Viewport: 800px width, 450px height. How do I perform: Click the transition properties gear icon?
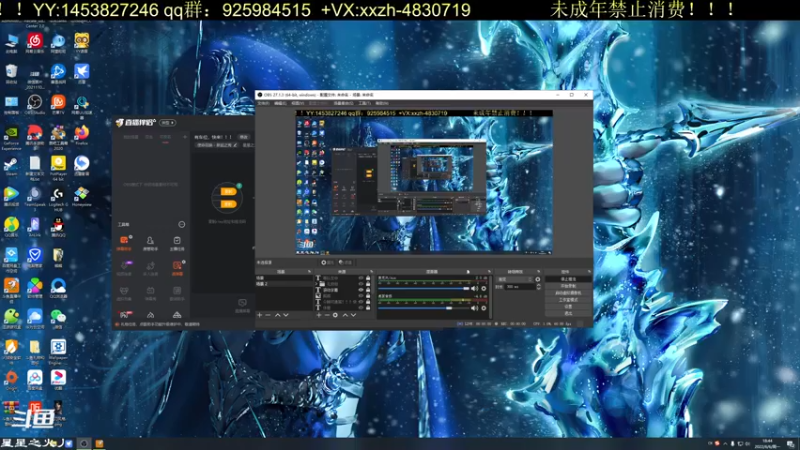click(x=538, y=279)
